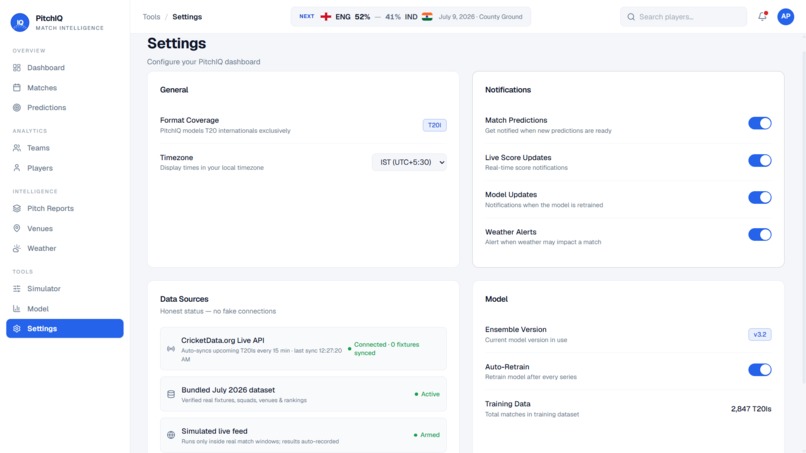This screenshot has width=806, height=453.
Task: Click the Teams people icon
Action: point(17,148)
